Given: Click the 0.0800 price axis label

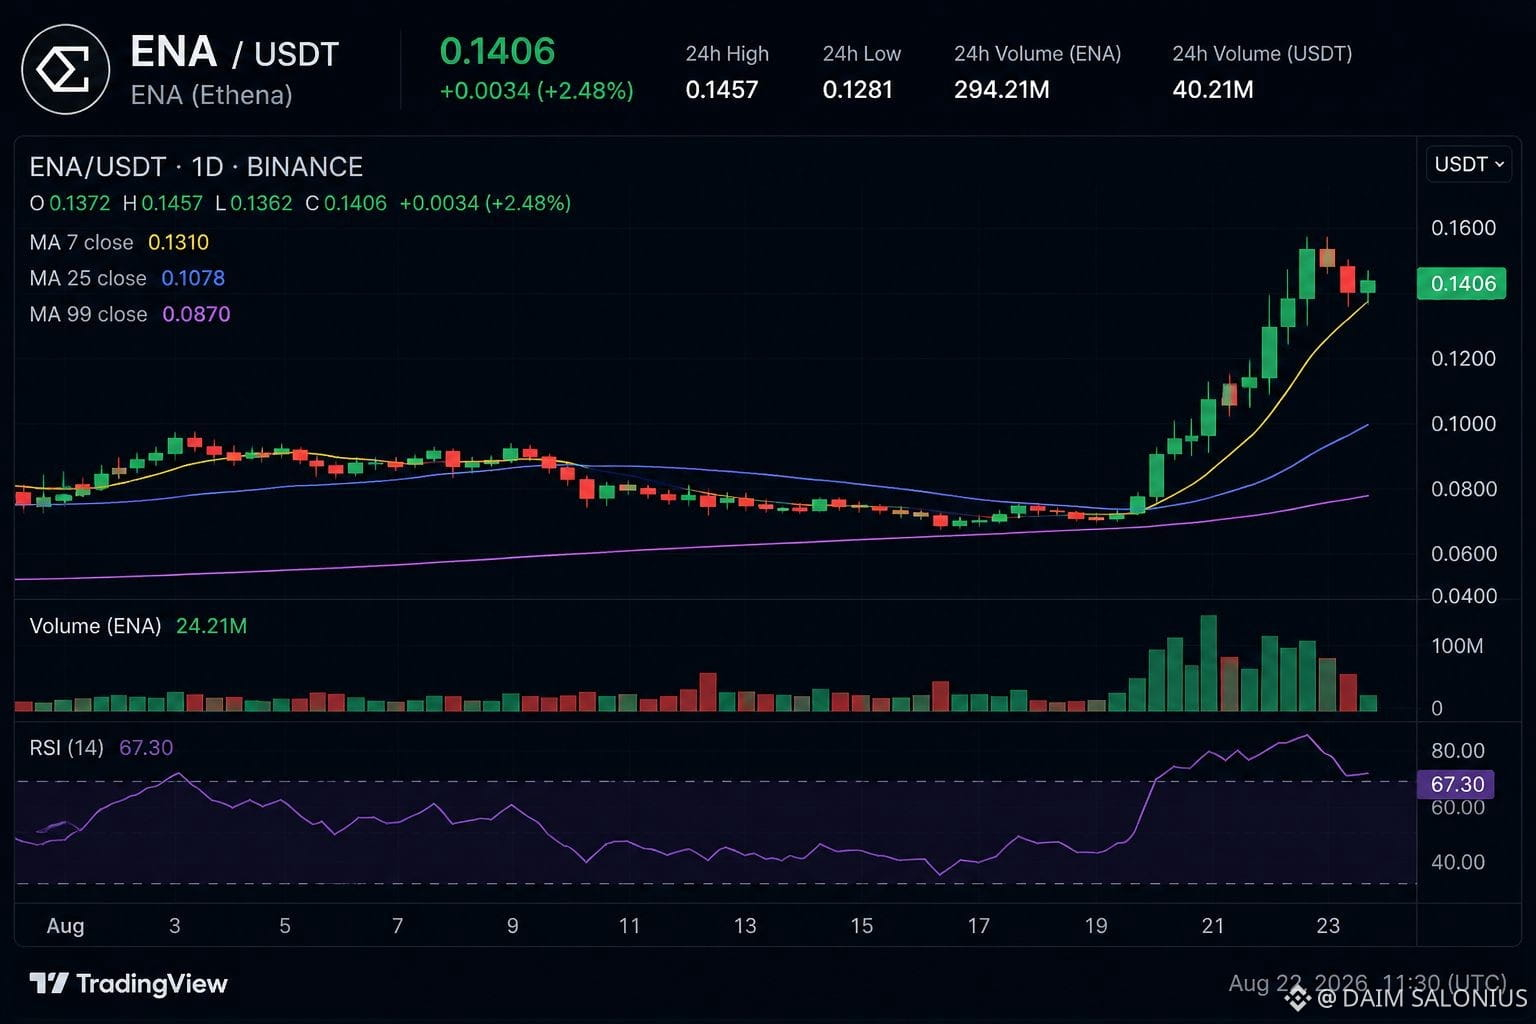Looking at the screenshot, I should (x=1463, y=489).
